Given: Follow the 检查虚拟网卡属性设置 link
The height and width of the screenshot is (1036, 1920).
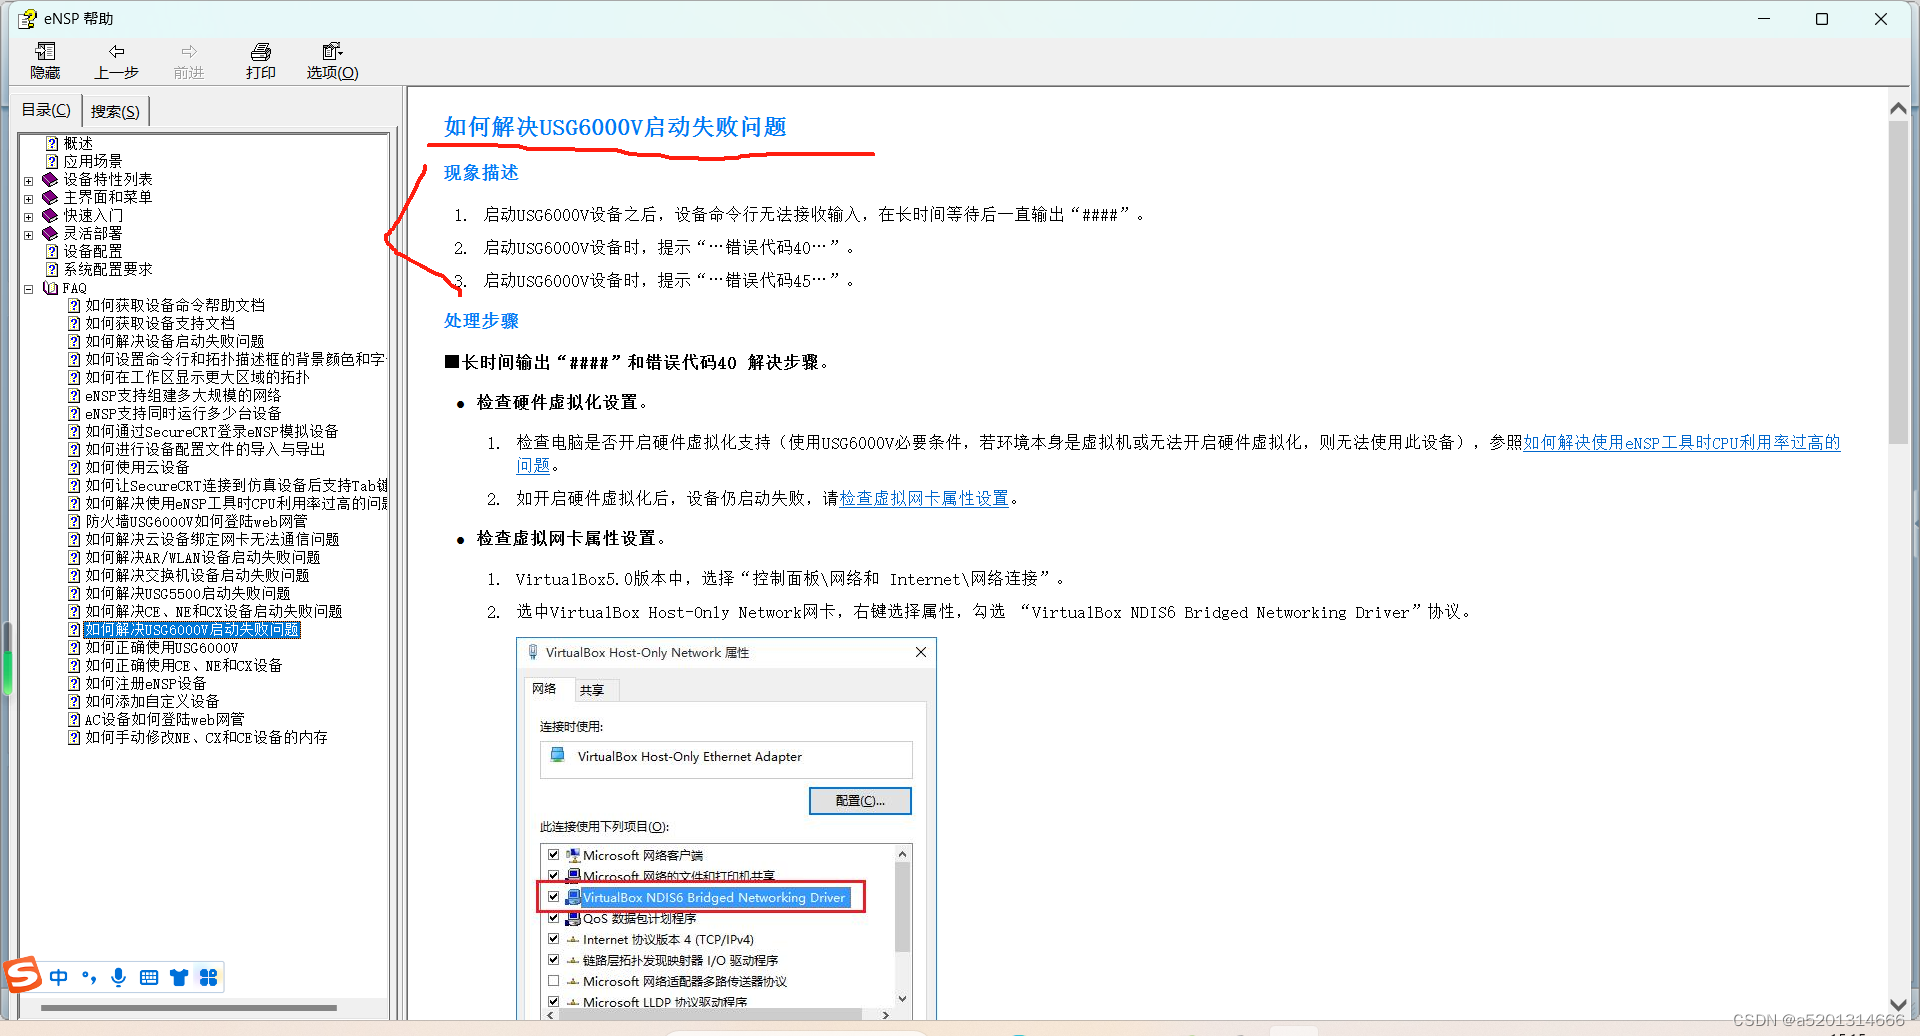Looking at the screenshot, I should tap(924, 498).
